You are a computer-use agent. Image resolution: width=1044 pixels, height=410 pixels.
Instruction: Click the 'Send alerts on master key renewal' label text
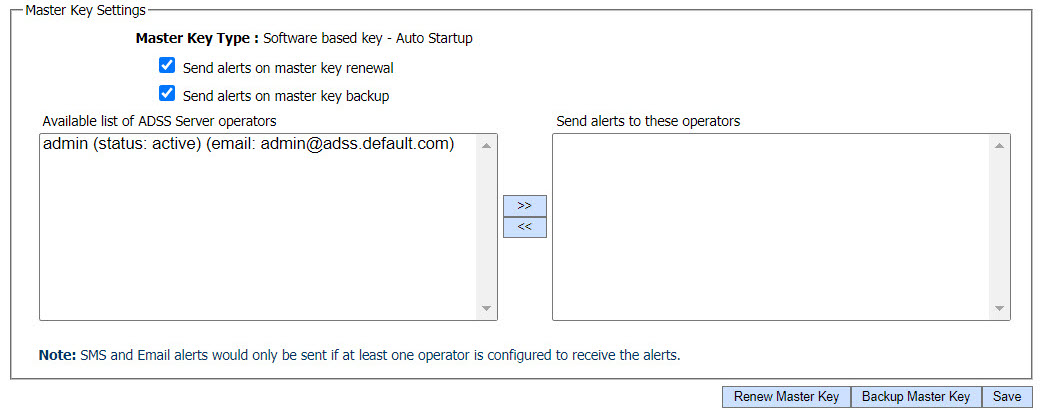click(288, 68)
